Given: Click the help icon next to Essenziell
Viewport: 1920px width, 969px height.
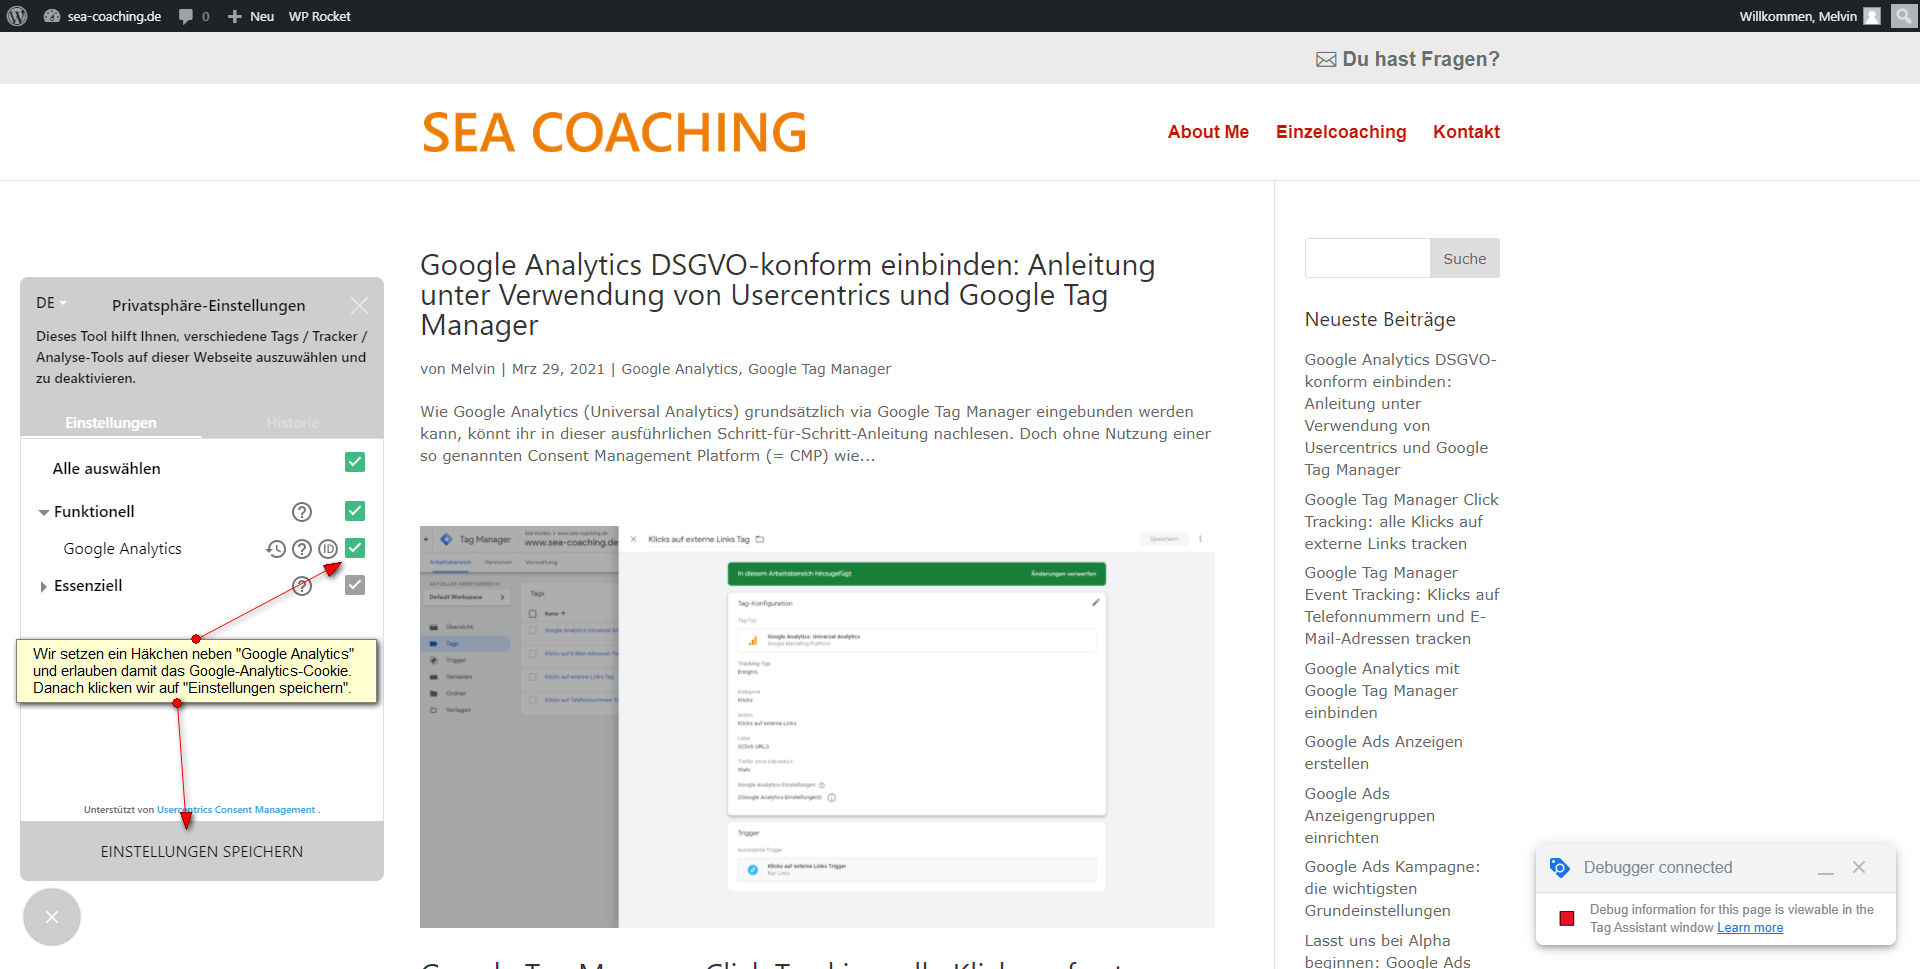Looking at the screenshot, I should (302, 586).
